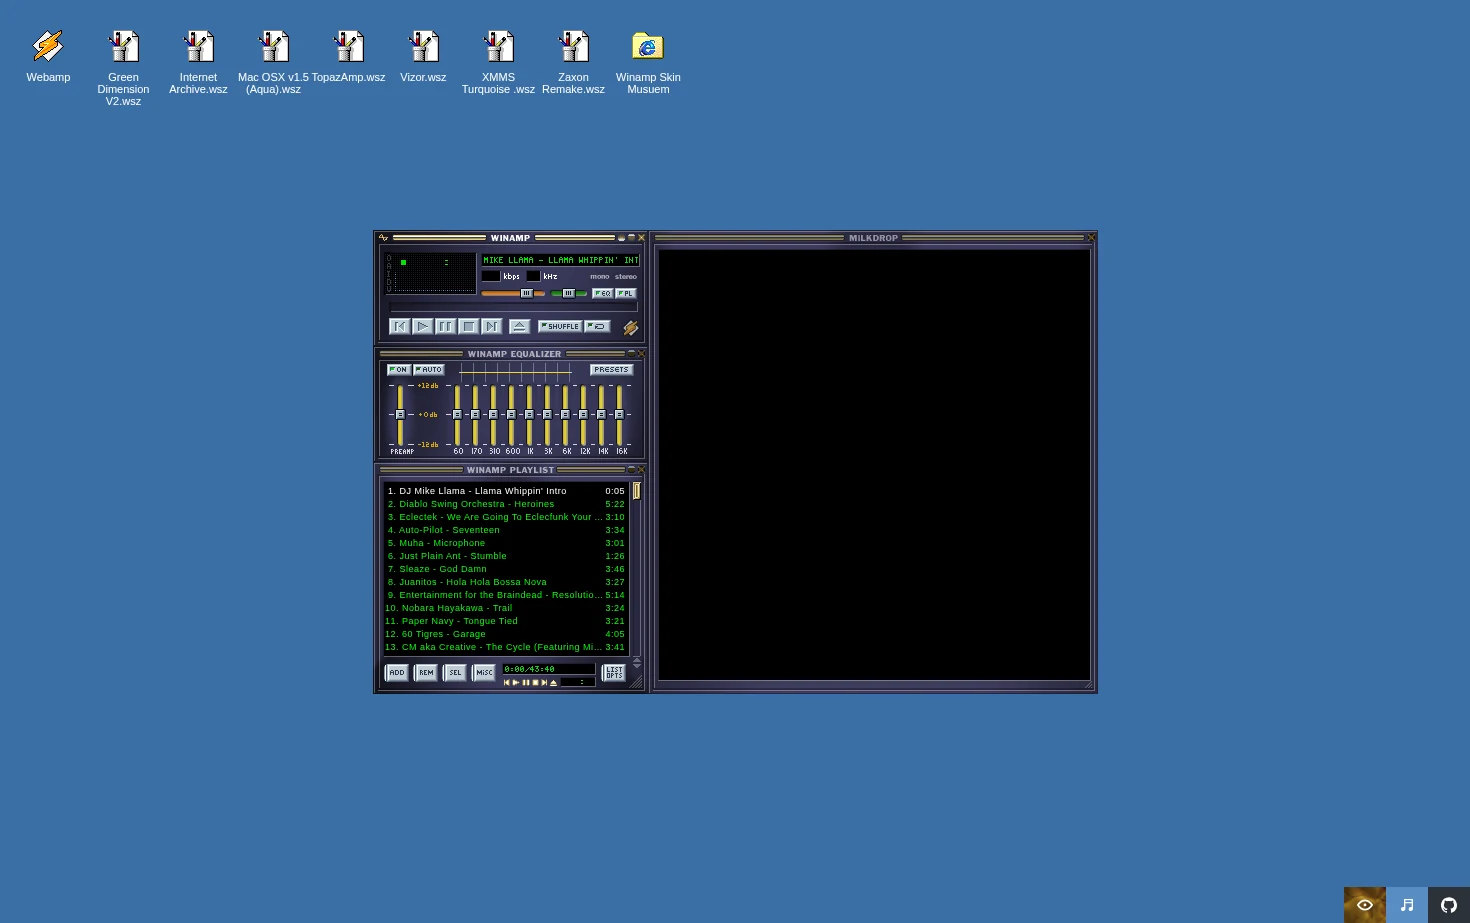Click the playlist vertical scrollbar handle

point(636,491)
